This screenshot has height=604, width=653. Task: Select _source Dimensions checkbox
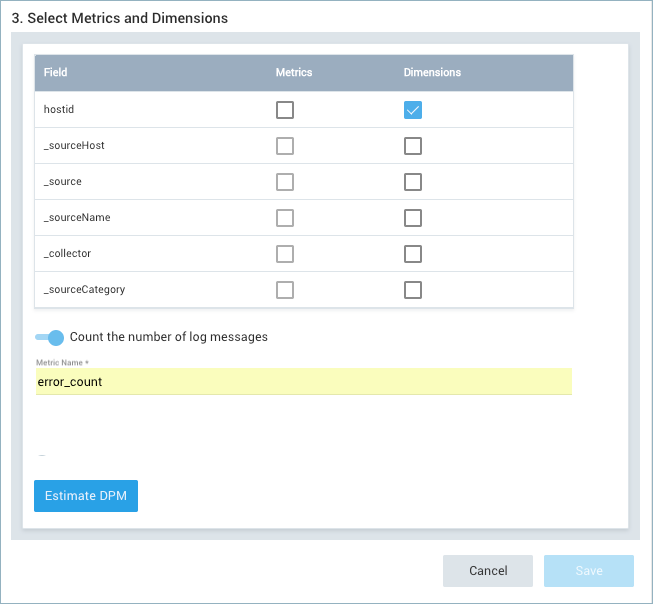[413, 182]
